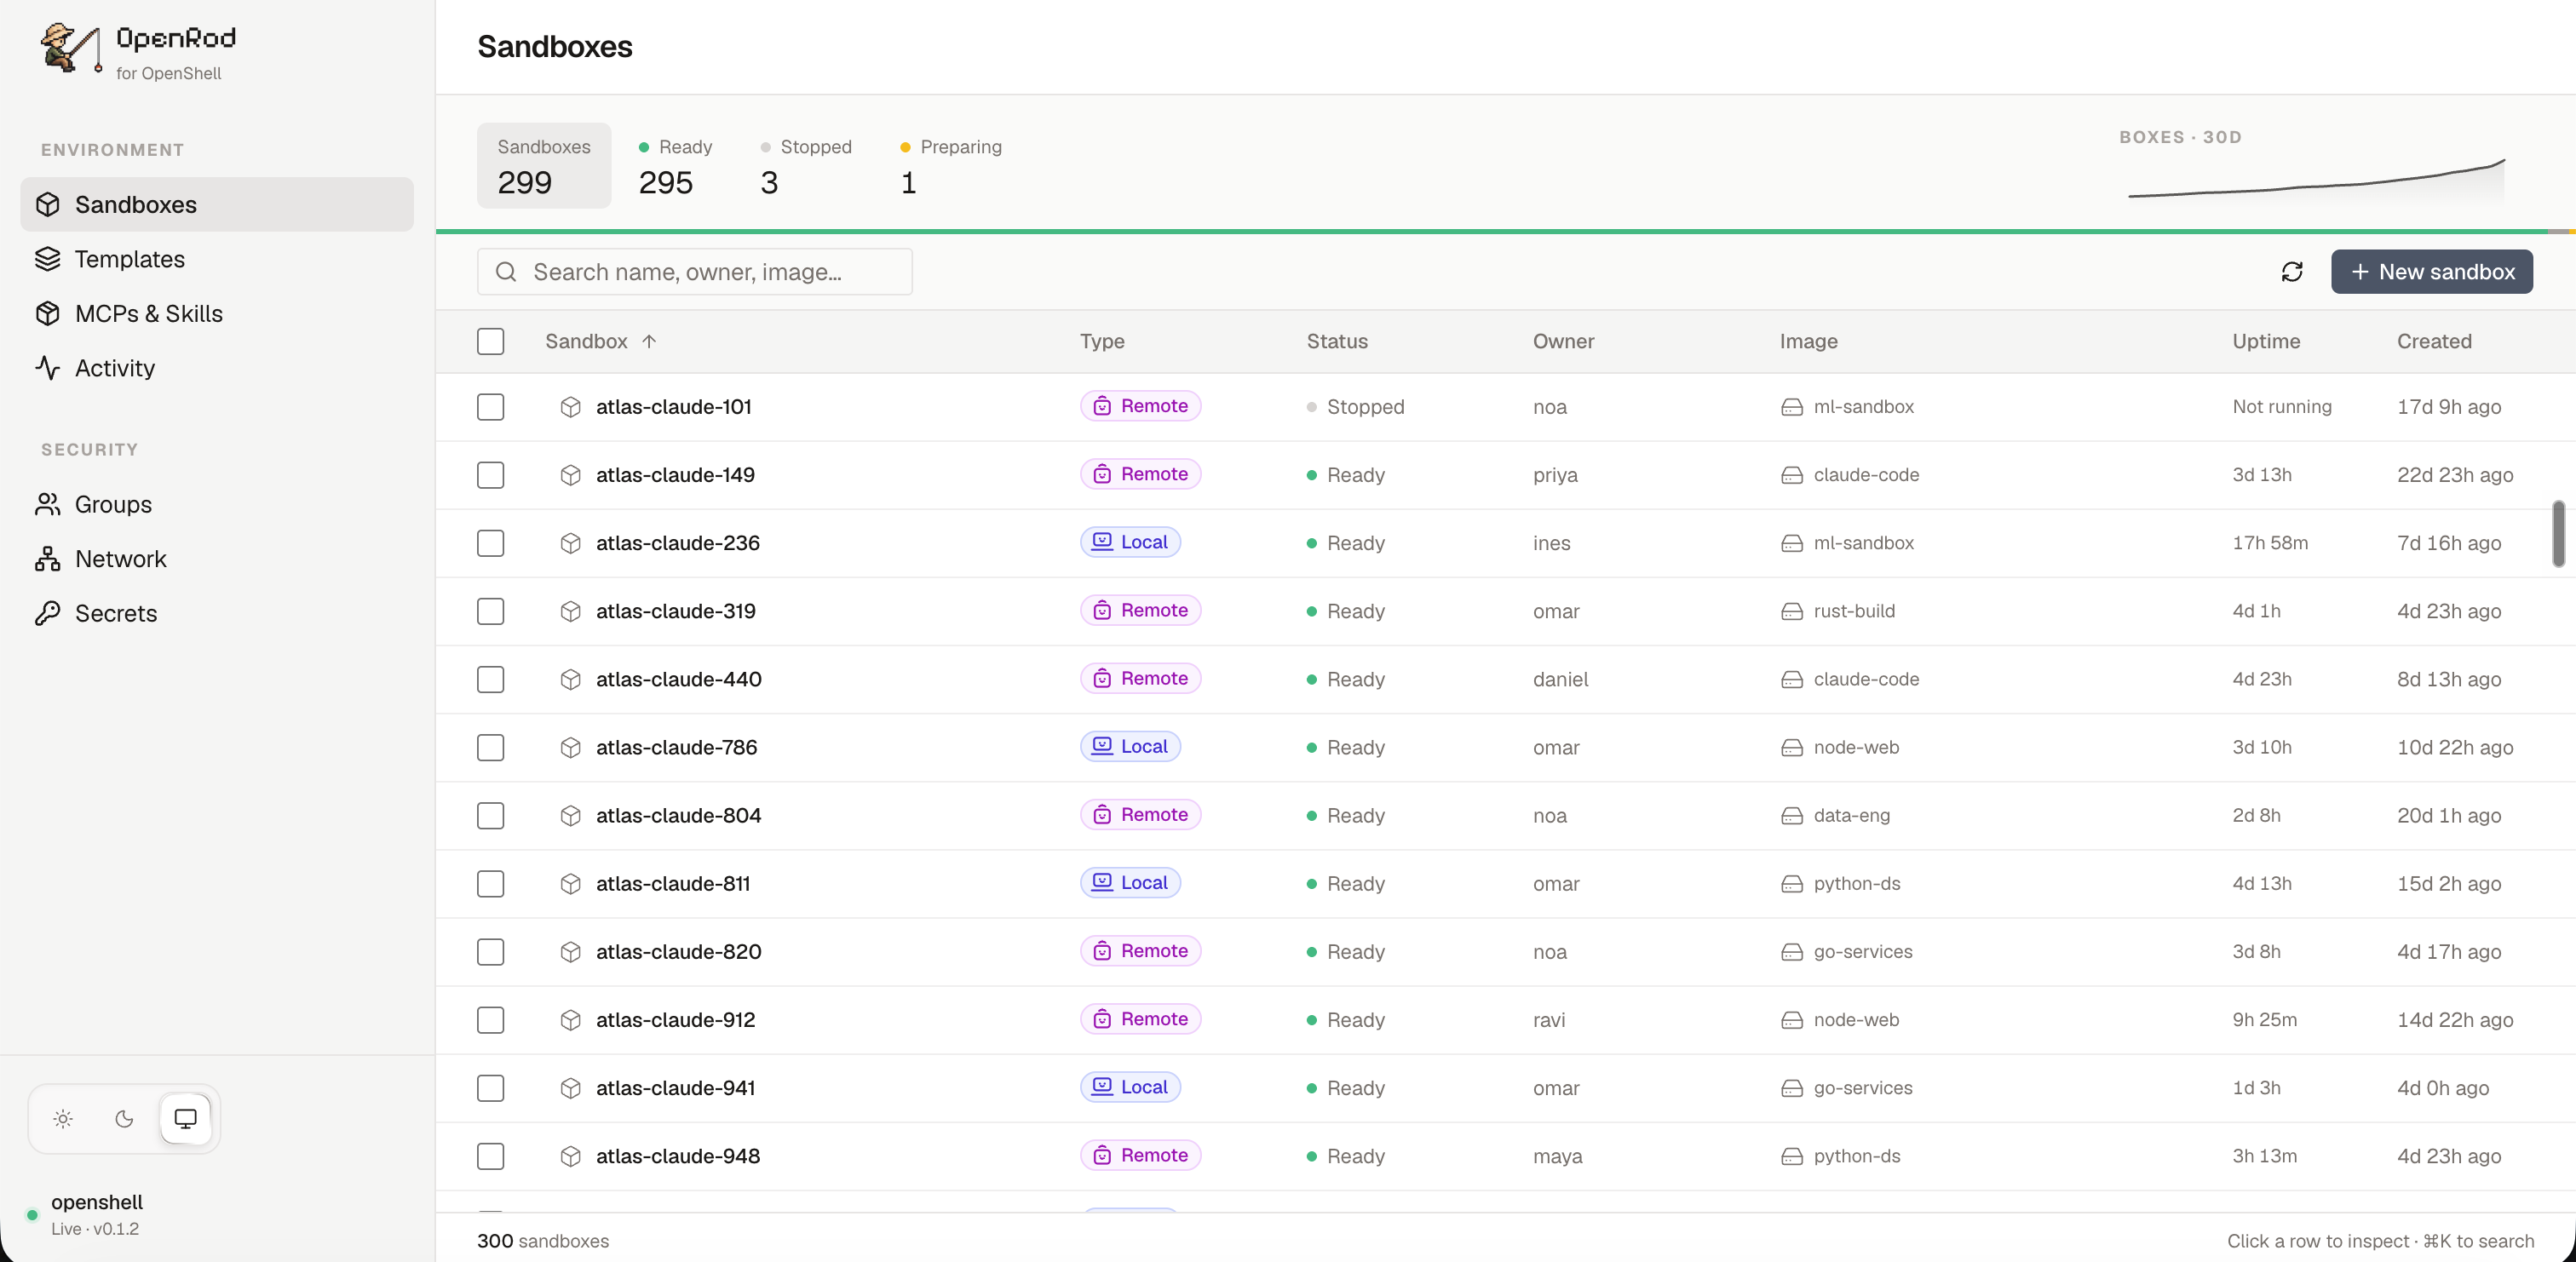Click the refresh sandboxes icon
The image size is (2576, 1262).
coord(2292,272)
